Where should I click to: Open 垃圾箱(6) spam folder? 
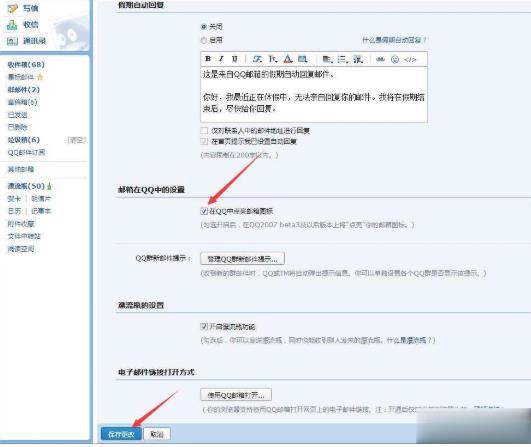click(x=24, y=140)
